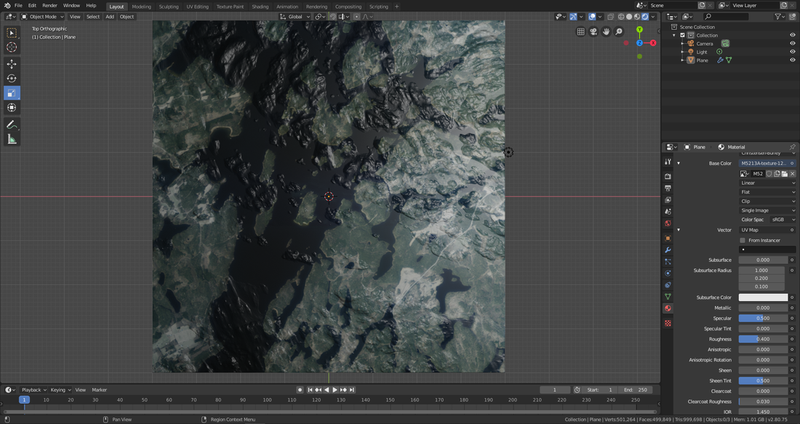800x424 pixels.
Task: Uncheck the Collection exclude checkbox
Action: 683,35
